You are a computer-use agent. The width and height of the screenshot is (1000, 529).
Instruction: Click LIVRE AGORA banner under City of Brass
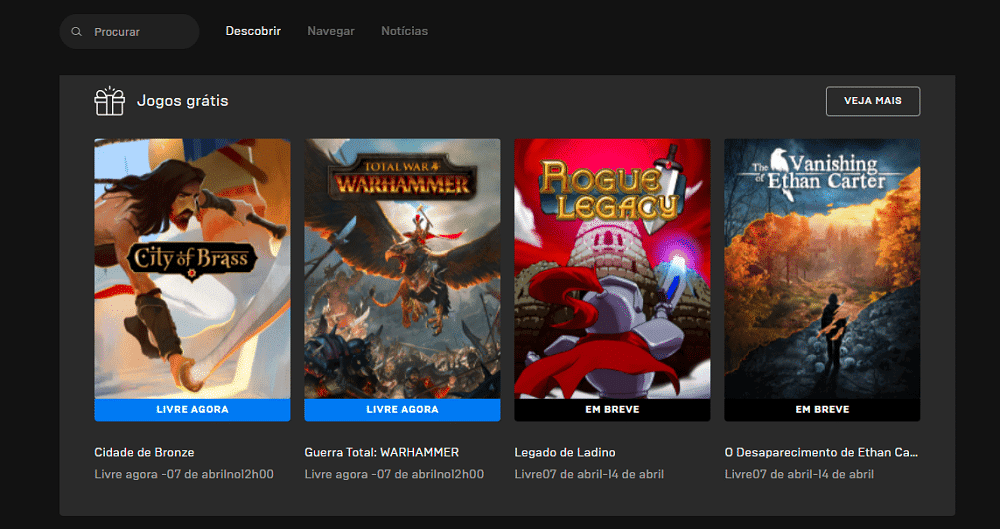(193, 410)
